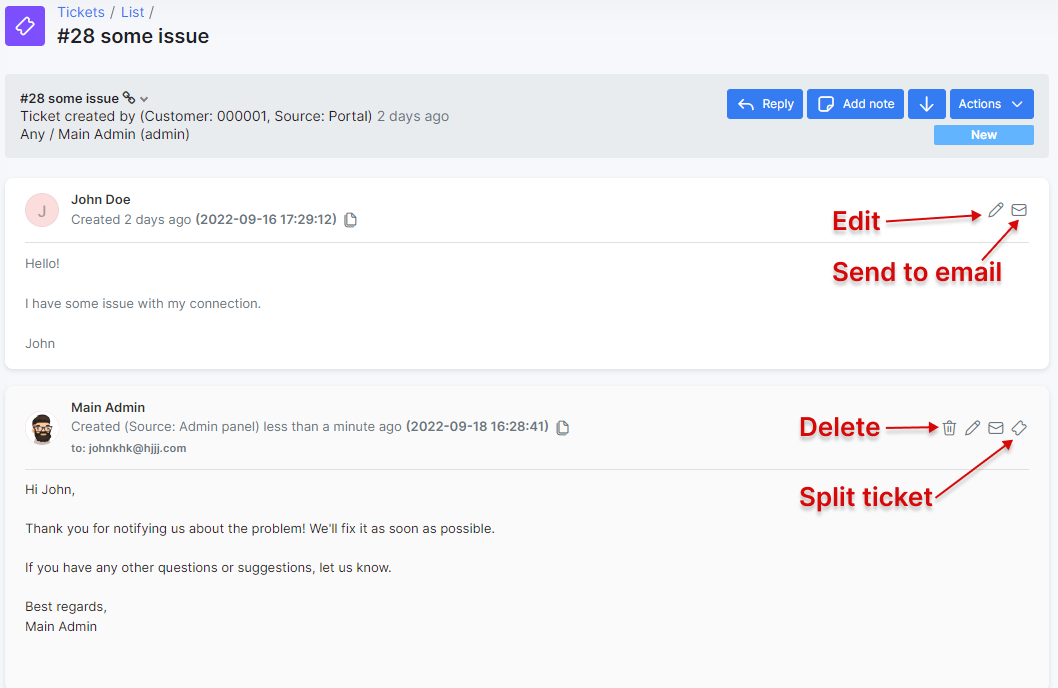Split ticket from Main Admin's message

coord(1019,428)
